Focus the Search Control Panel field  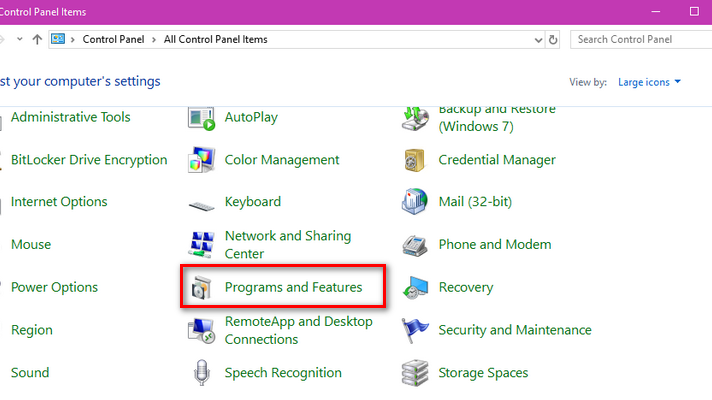(641, 40)
